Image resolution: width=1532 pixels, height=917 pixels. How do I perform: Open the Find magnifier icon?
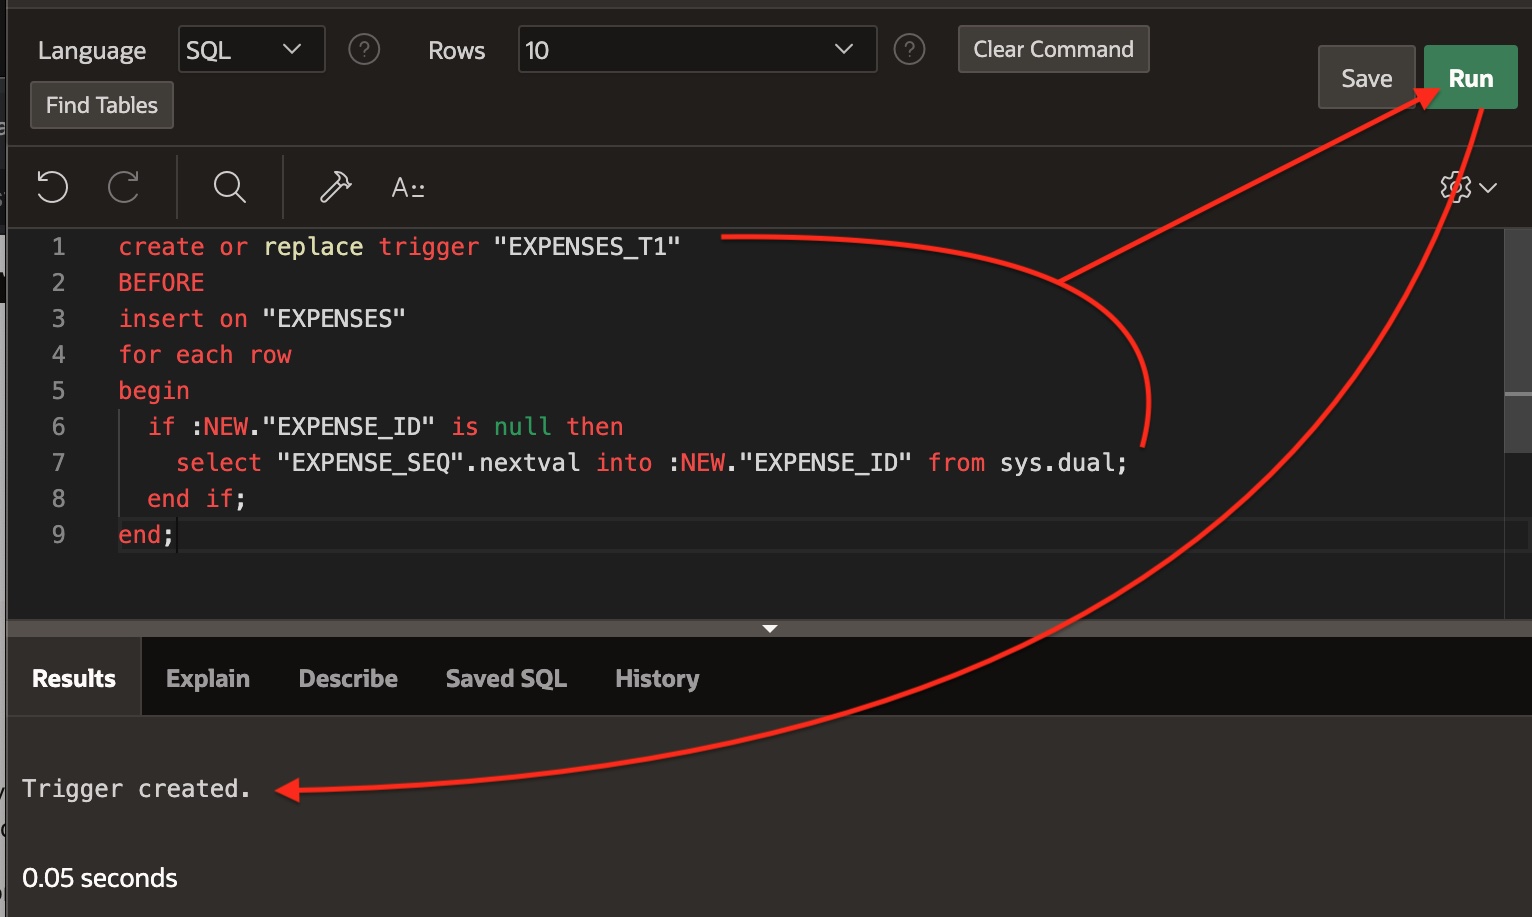[x=229, y=187]
